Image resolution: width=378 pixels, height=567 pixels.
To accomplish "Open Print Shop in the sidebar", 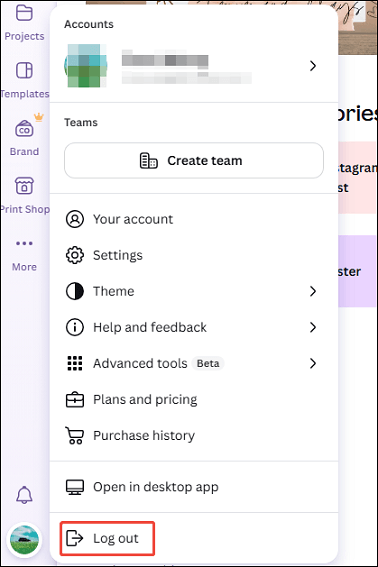I will coord(24,195).
